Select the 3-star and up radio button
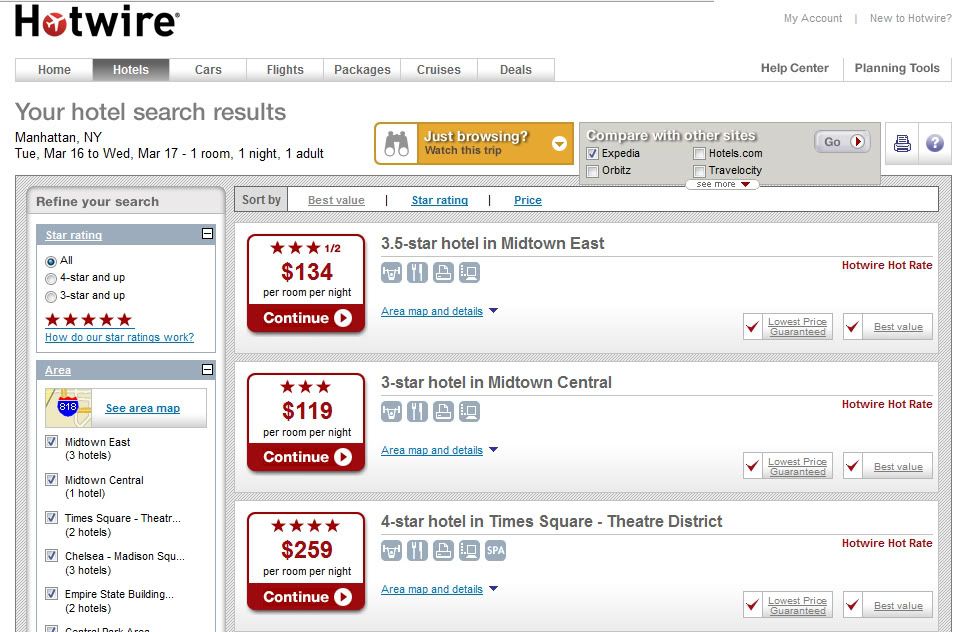The image size is (955, 632). [51, 297]
